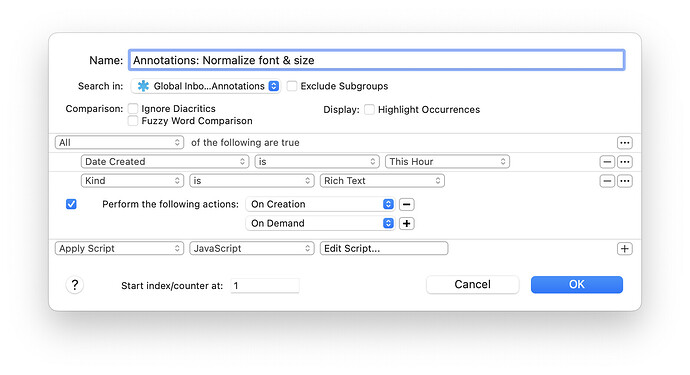Click the Global Inbox snowflake icon
Screen dimensions: 690x375
point(143,86)
